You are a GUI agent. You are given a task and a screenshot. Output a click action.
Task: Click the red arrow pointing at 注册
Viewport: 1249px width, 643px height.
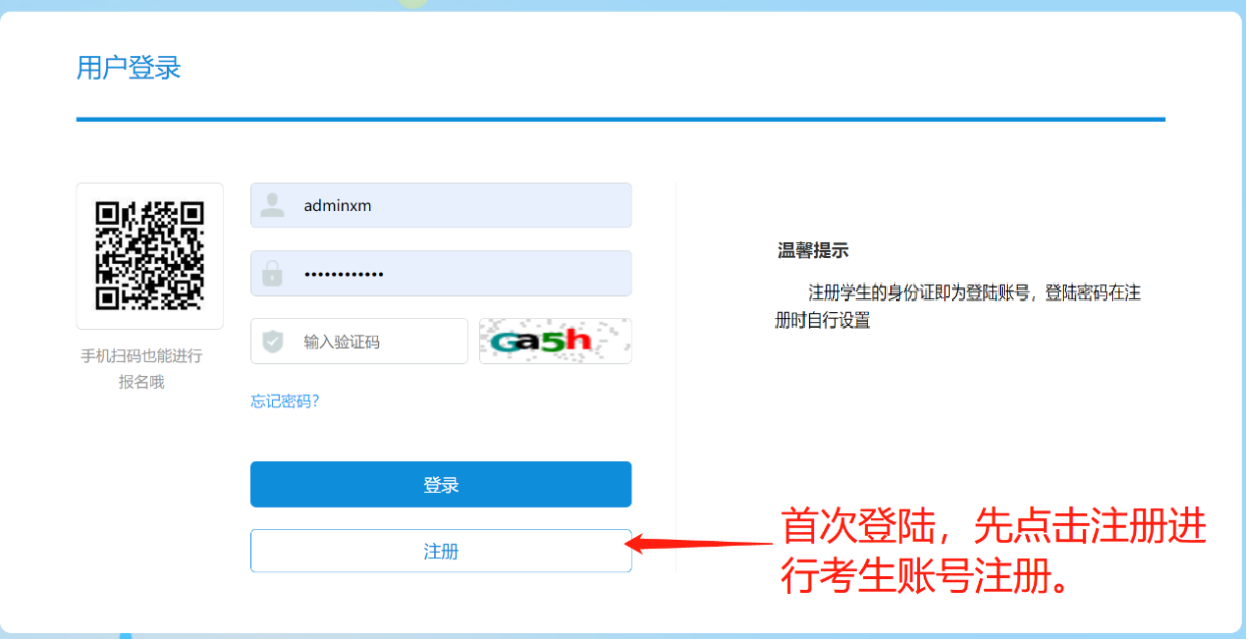(x=700, y=541)
